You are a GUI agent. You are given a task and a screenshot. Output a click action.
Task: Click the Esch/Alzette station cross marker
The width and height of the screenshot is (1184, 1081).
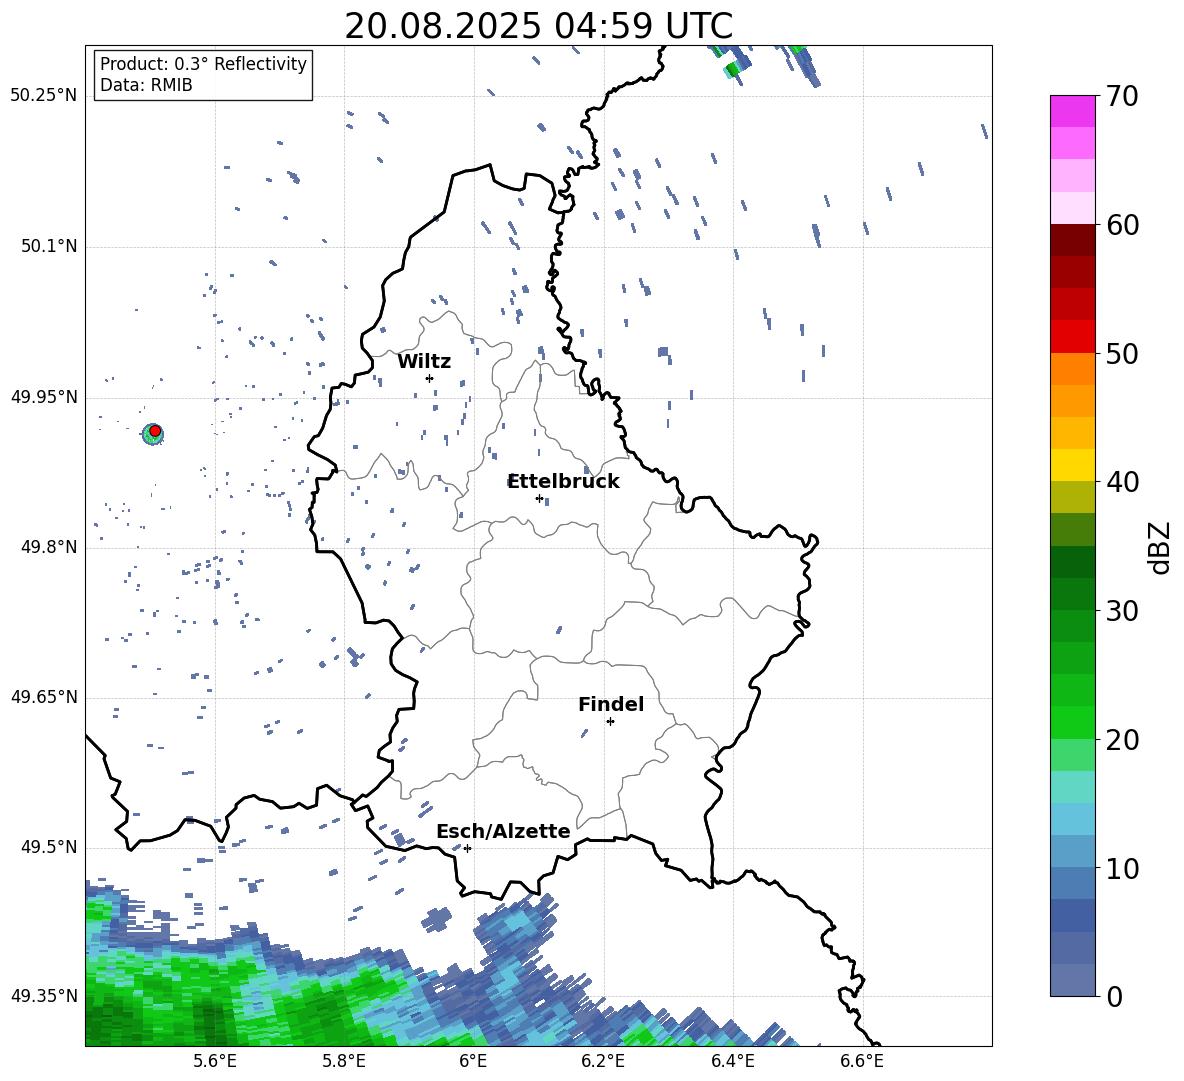[467, 848]
